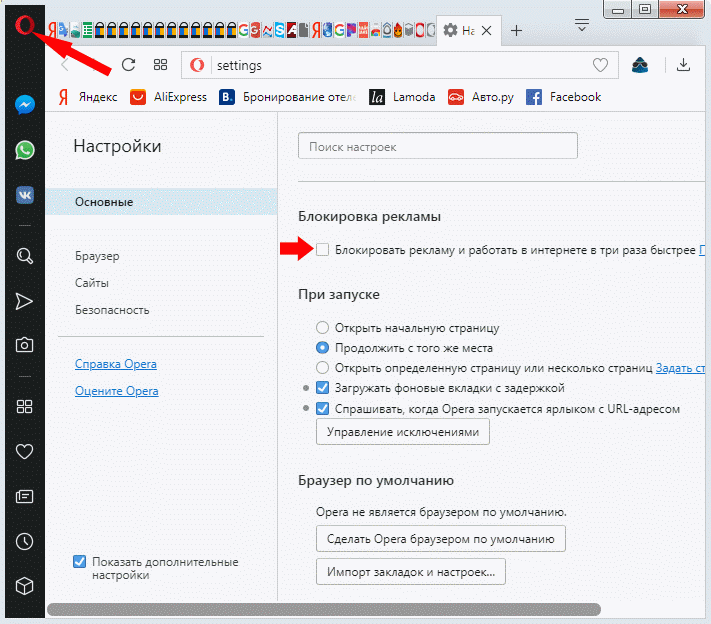The height and width of the screenshot is (624, 711).
Task: Click the horizontal scrollbar at the bottom
Action: coord(324,609)
